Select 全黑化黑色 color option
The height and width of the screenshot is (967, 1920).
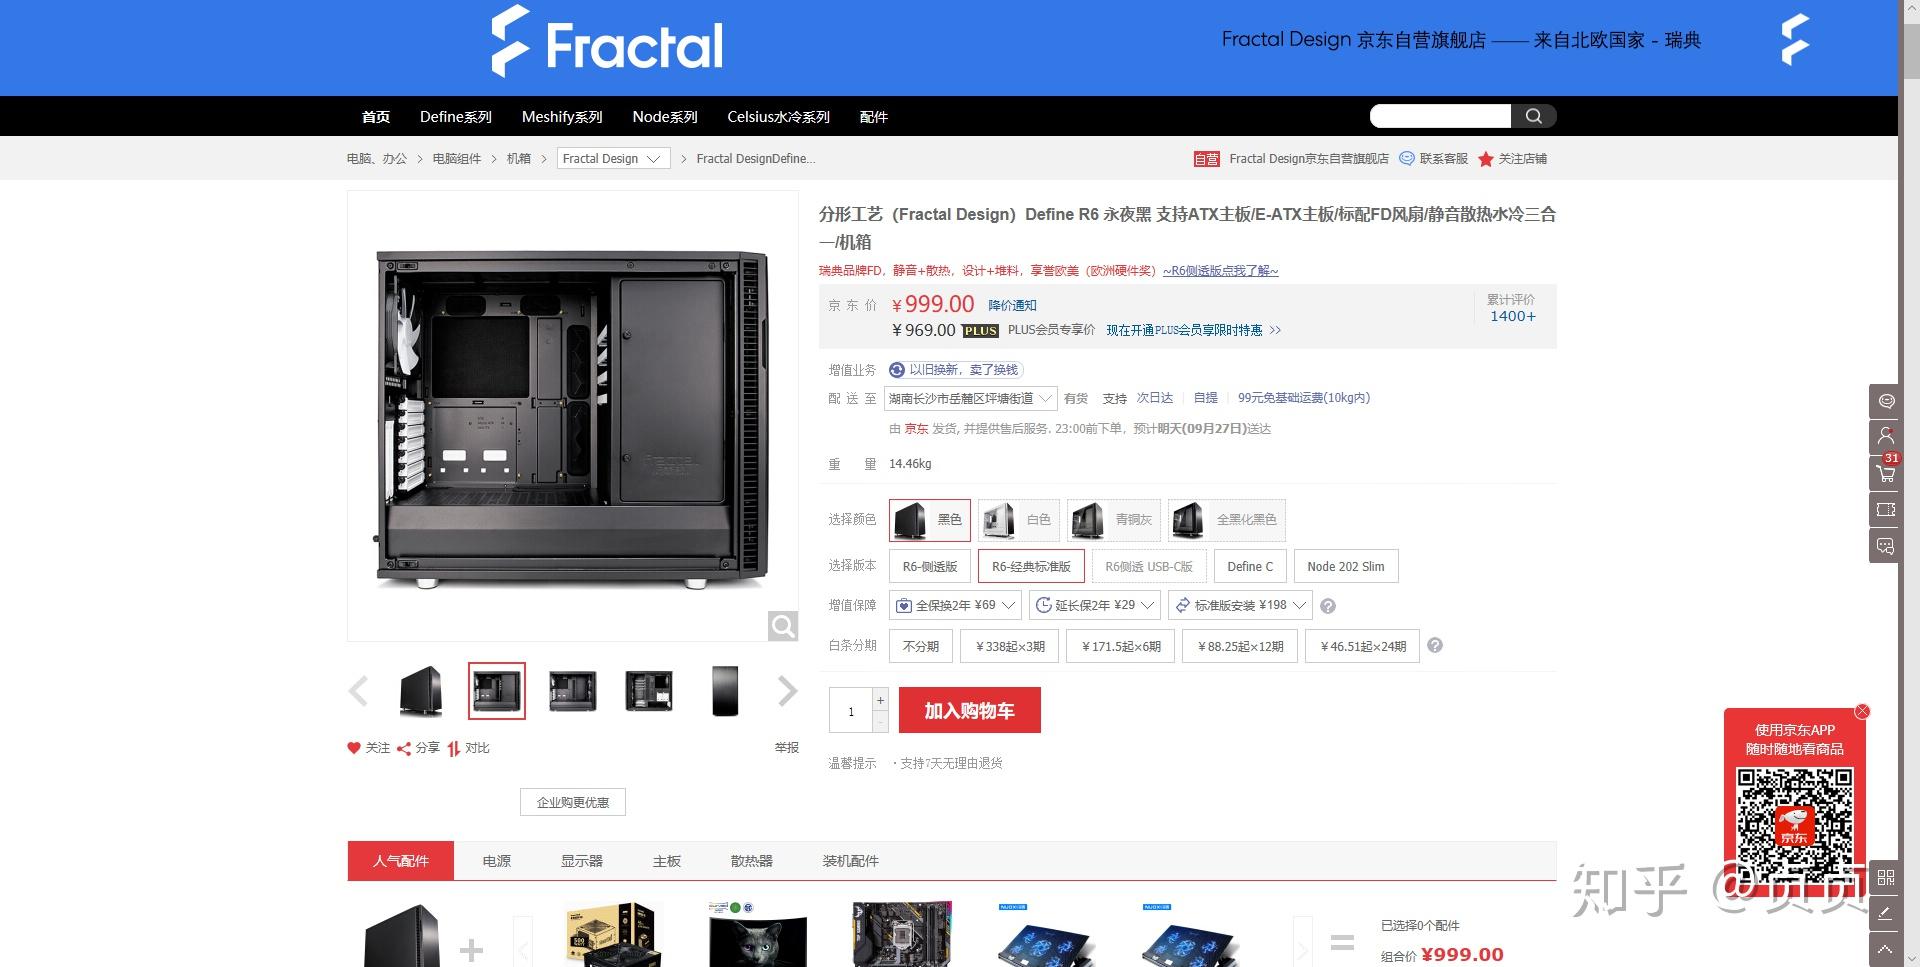pos(1226,520)
